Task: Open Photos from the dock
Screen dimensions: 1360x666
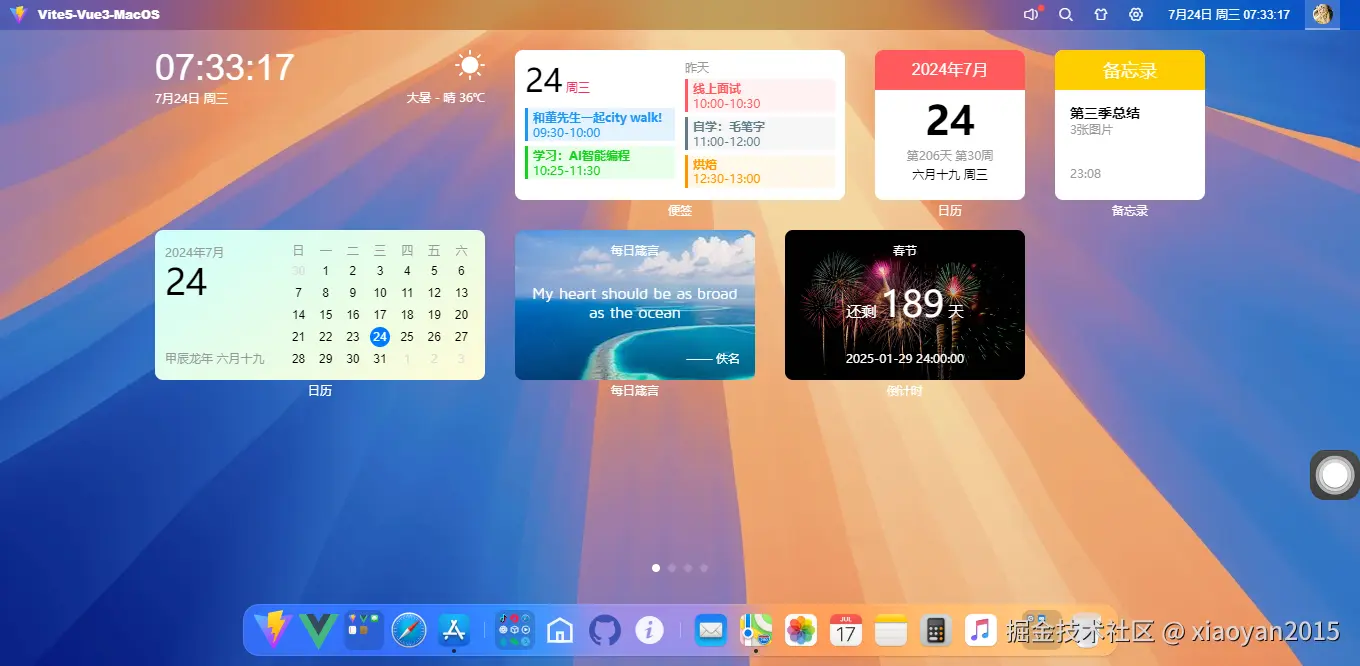Action: pos(800,630)
